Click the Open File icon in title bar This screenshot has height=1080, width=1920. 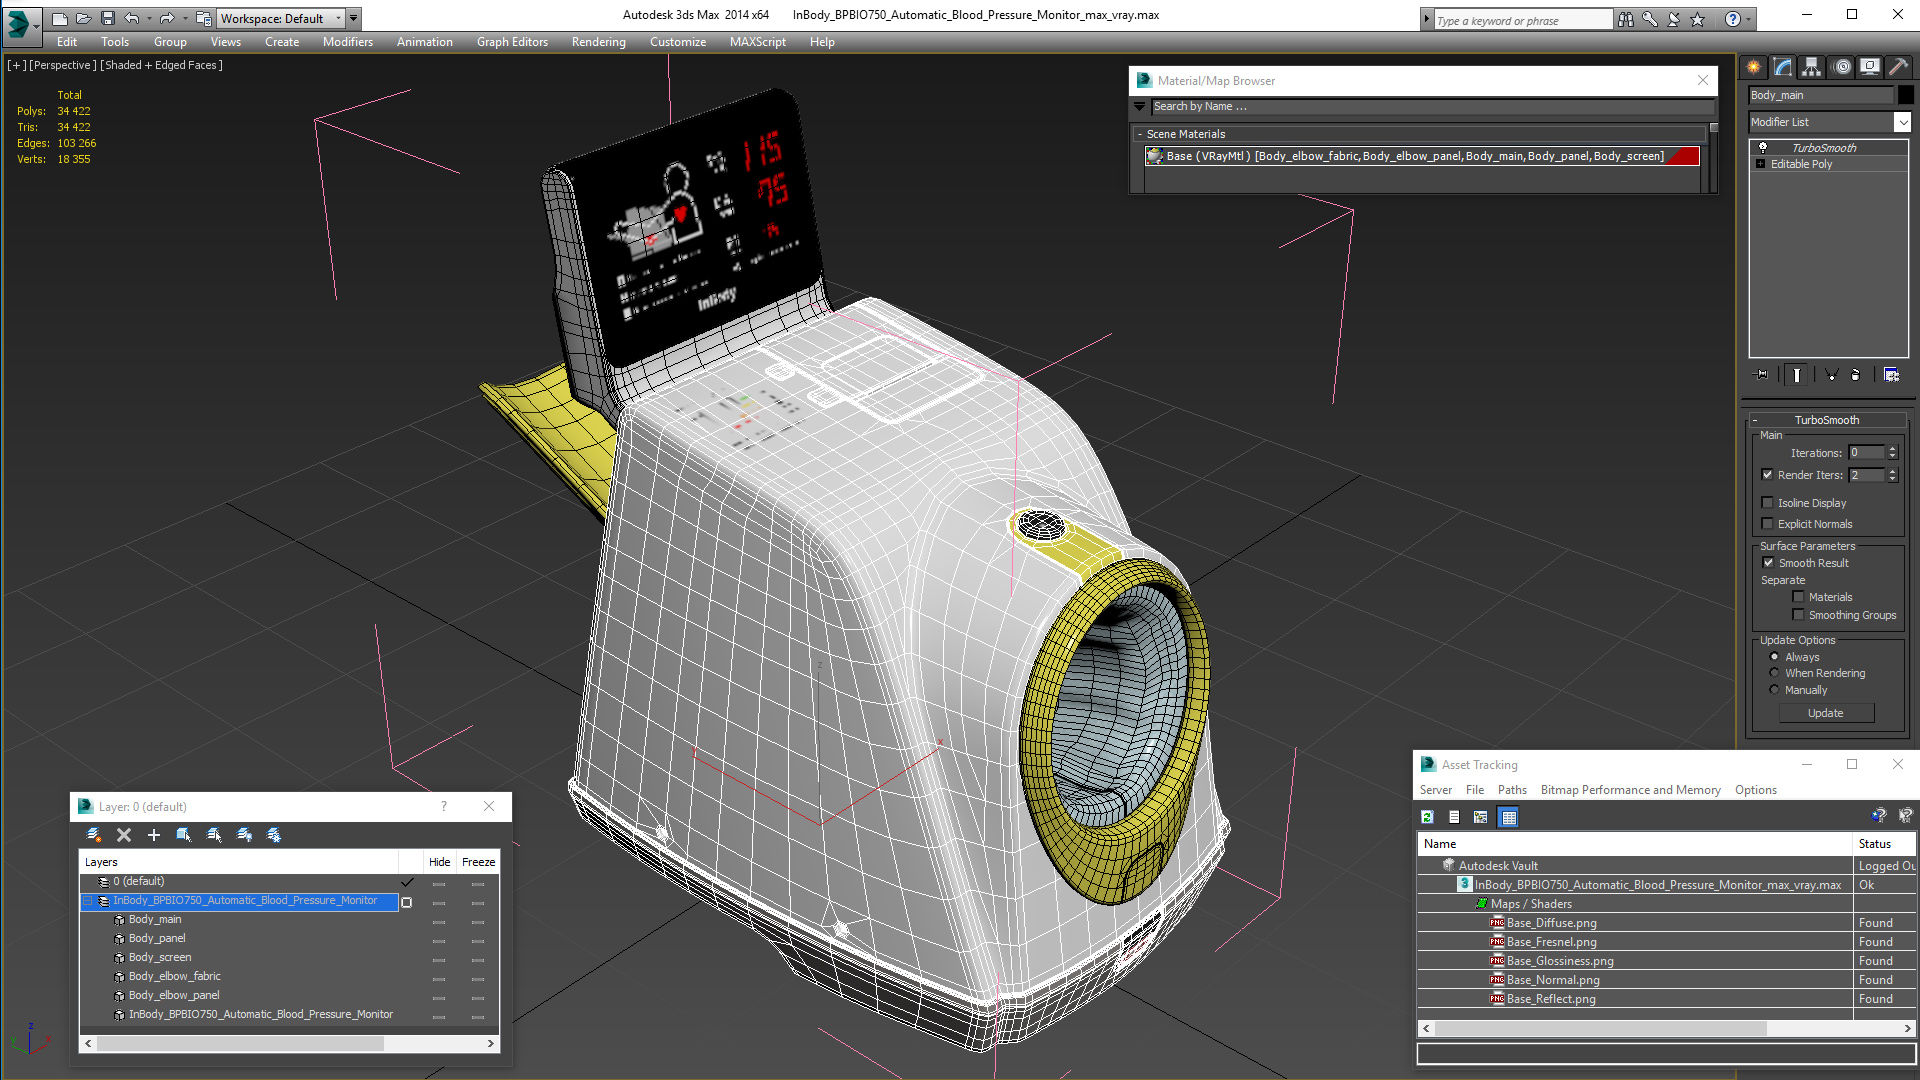(84, 18)
